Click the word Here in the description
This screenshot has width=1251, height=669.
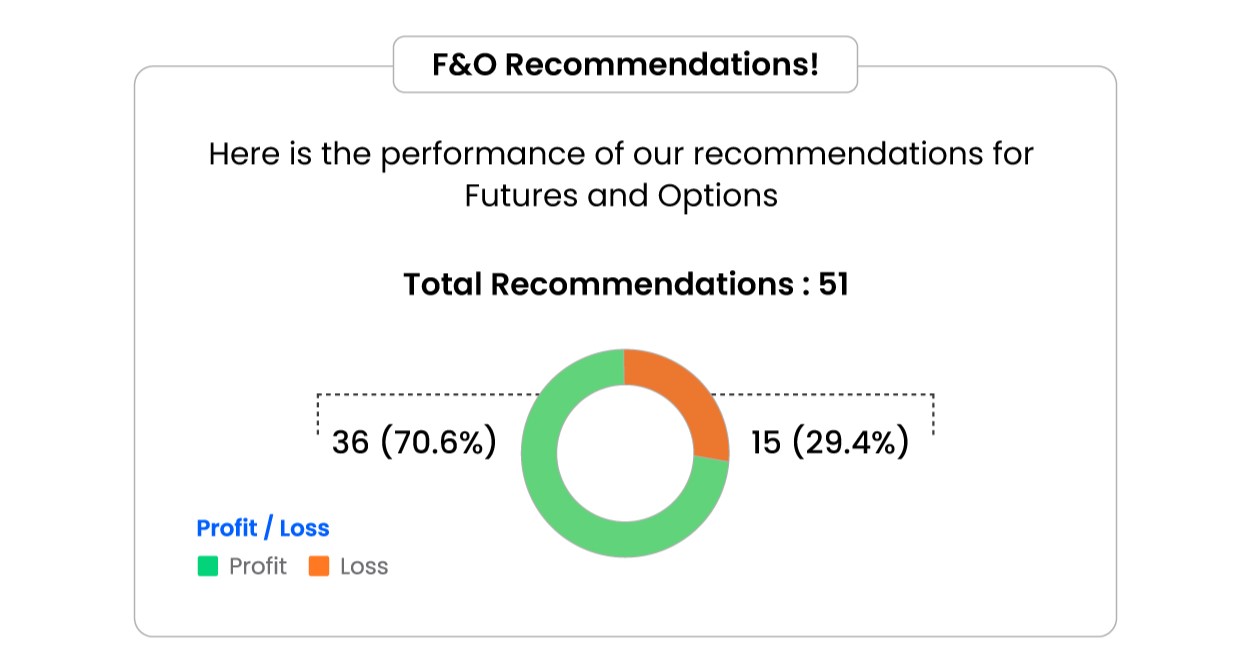(239, 155)
